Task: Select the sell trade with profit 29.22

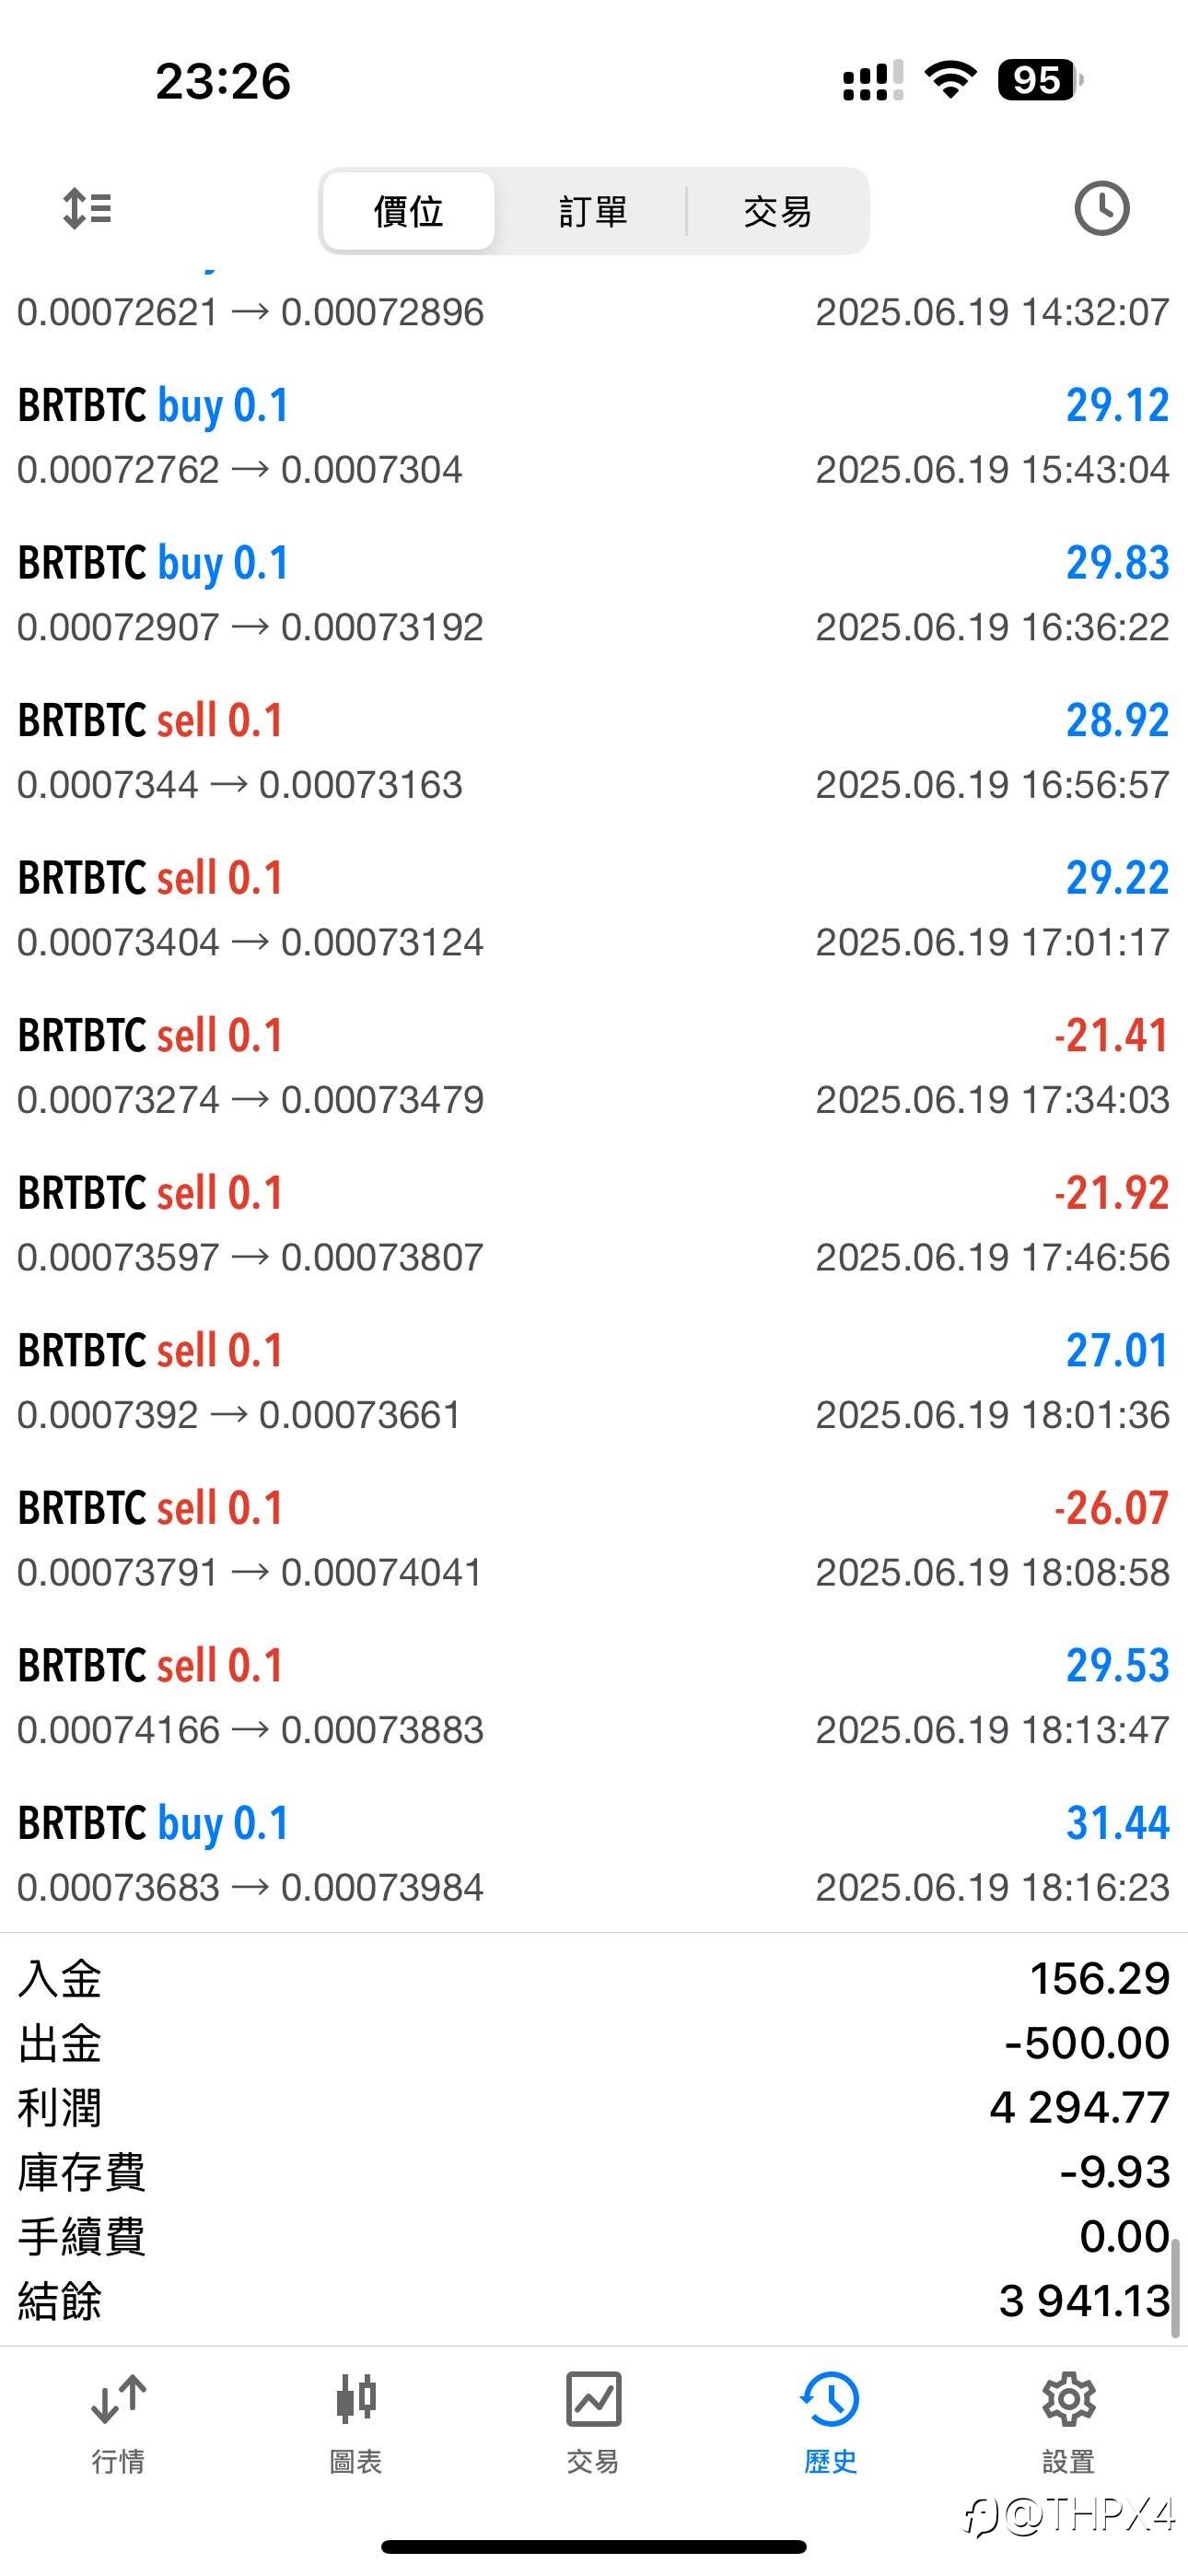Action: [x=594, y=909]
